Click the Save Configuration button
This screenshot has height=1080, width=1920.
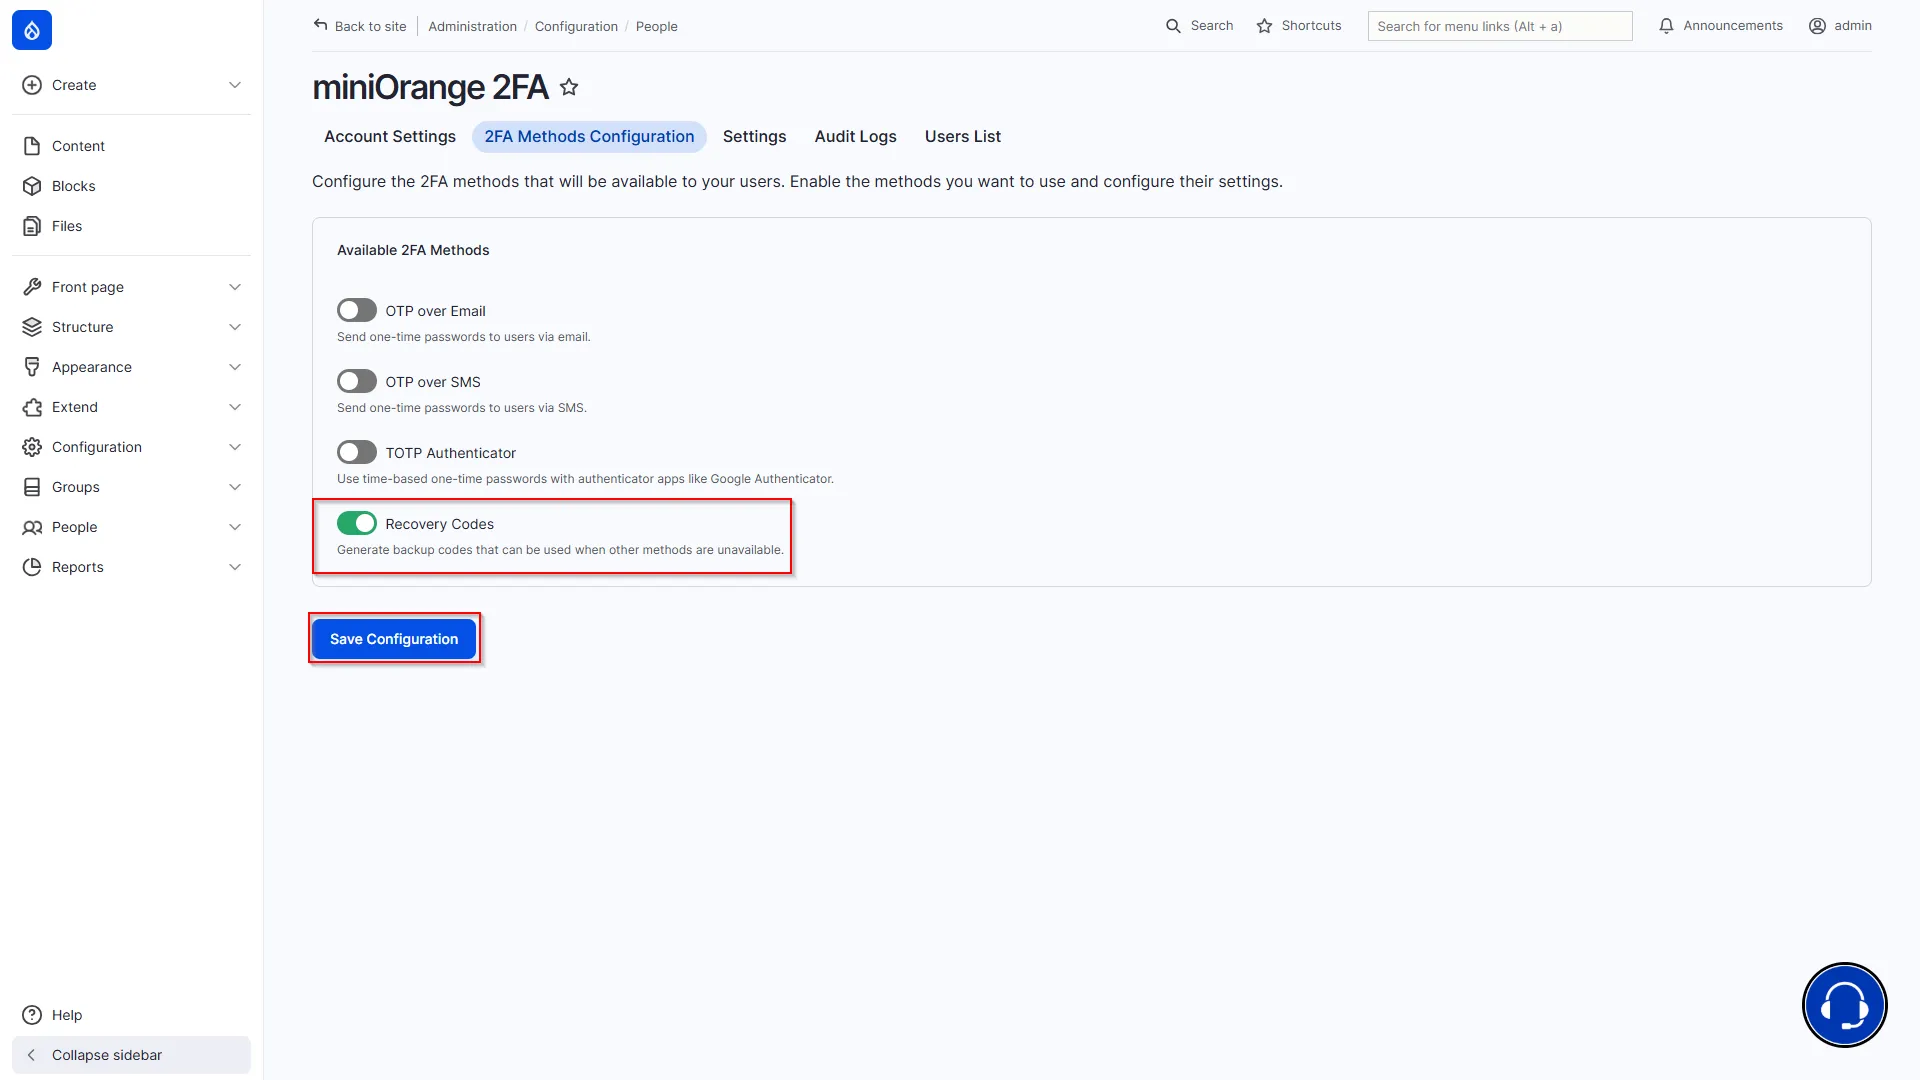pos(394,639)
